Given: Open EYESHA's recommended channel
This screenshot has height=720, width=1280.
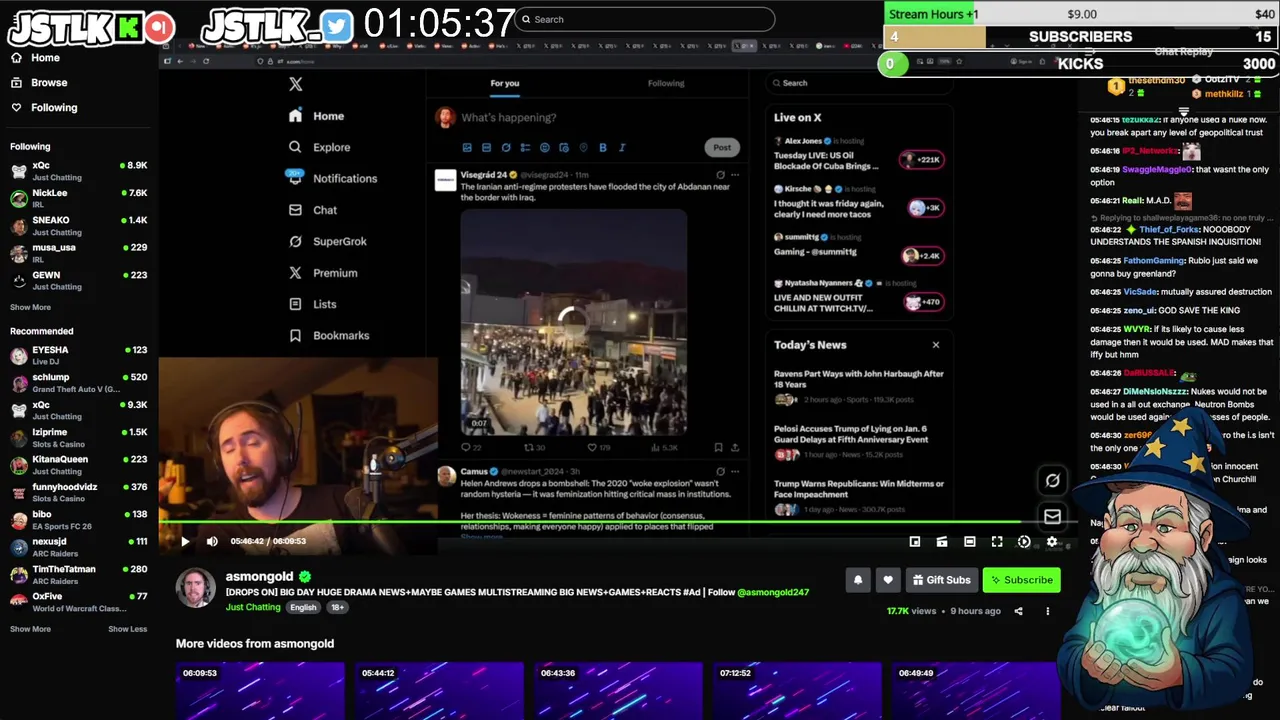Looking at the screenshot, I should coord(79,355).
